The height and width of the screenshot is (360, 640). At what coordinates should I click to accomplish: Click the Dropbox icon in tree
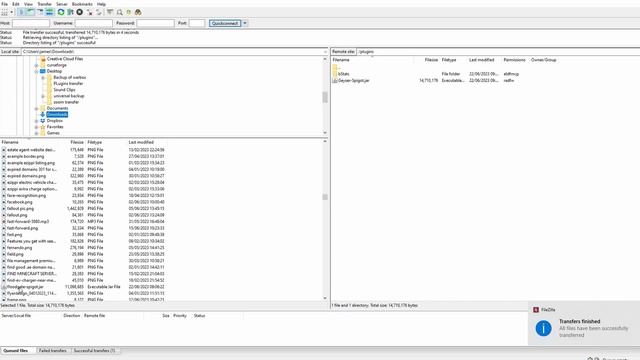point(42,121)
